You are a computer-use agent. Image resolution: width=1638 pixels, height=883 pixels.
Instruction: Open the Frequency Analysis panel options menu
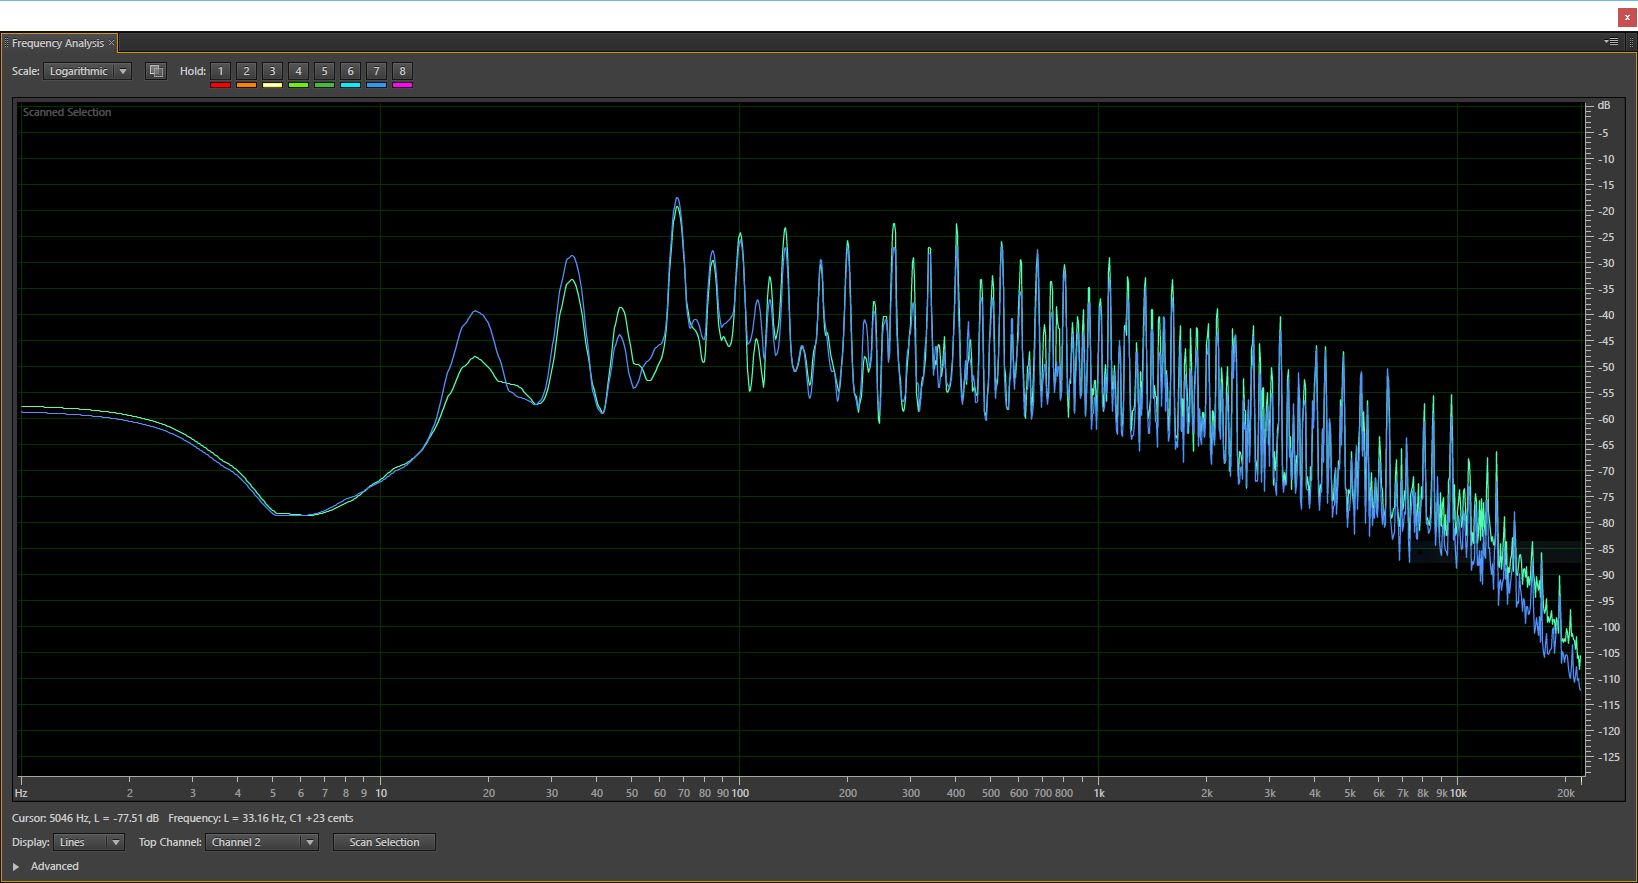(1611, 42)
